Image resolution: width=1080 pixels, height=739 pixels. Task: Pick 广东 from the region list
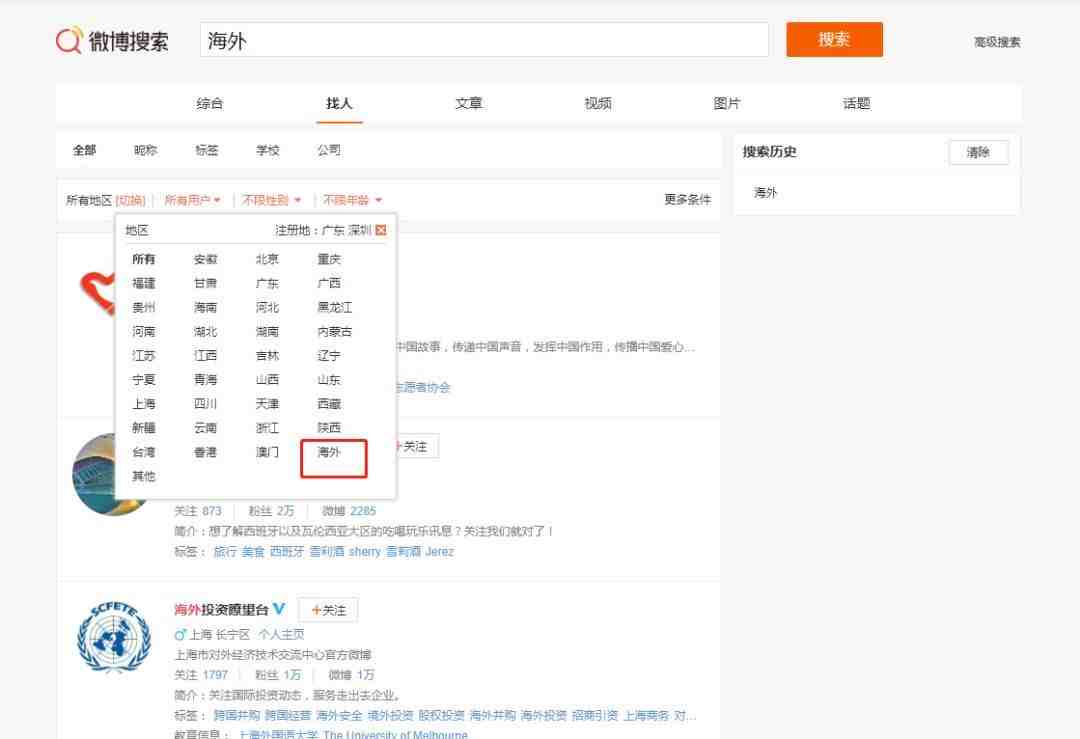pyautogui.click(x=267, y=283)
